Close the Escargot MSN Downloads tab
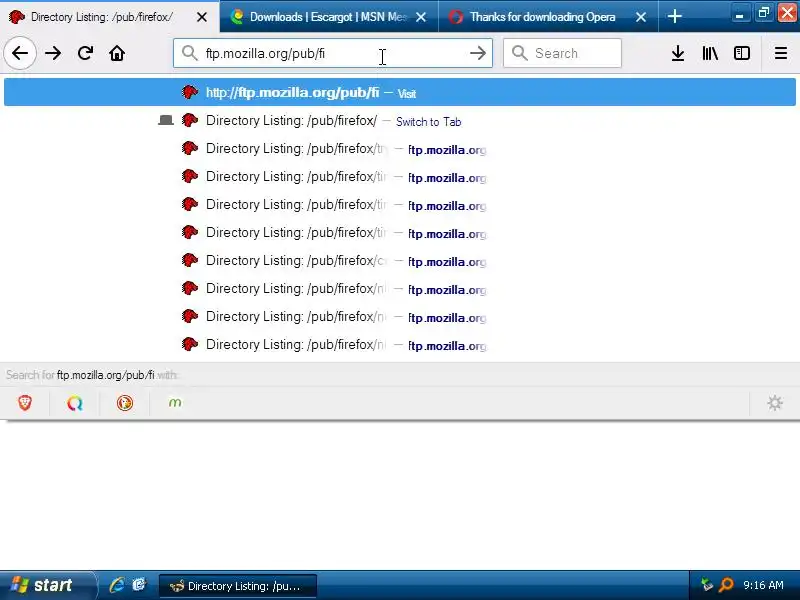800x600 pixels. (x=421, y=17)
